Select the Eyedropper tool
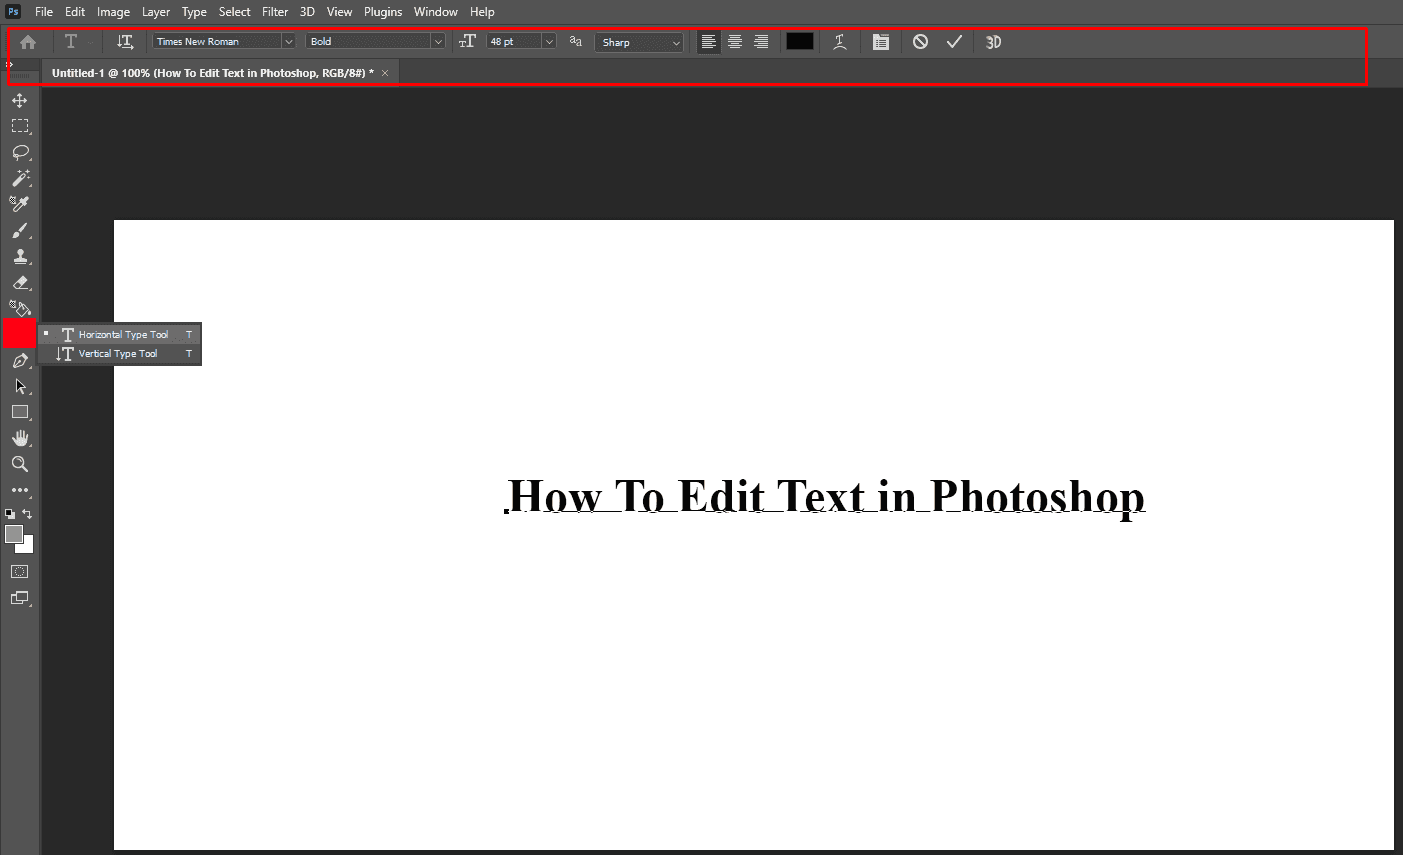The image size is (1403, 855). point(20,204)
